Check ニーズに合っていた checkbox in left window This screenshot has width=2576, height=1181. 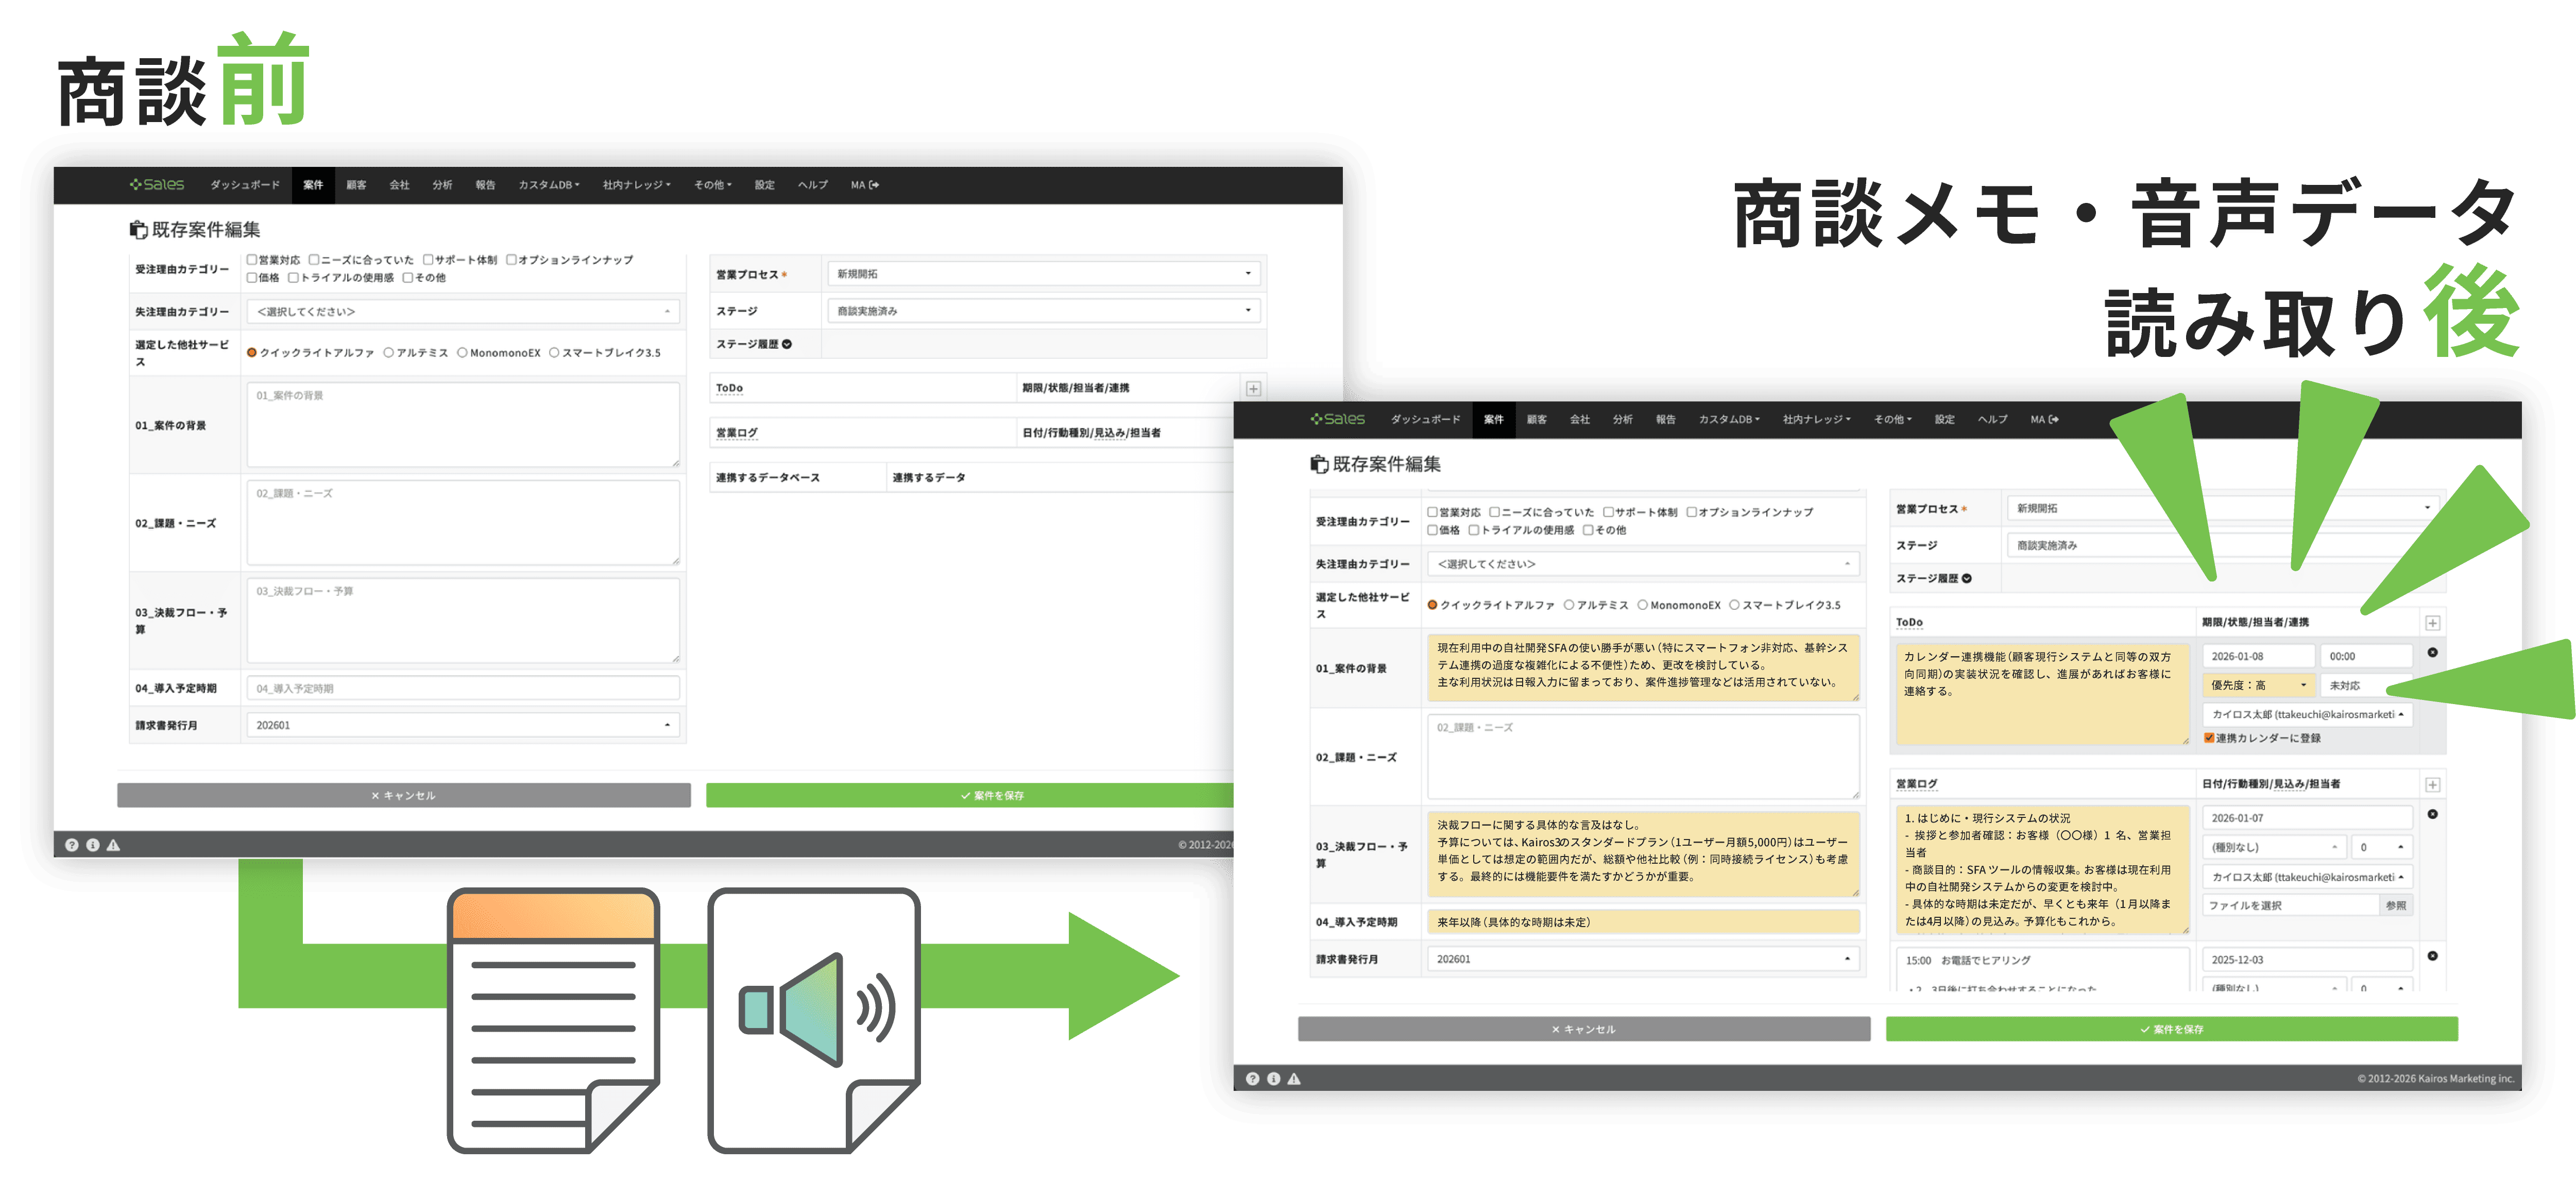pyautogui.click(x=314, y=260)
